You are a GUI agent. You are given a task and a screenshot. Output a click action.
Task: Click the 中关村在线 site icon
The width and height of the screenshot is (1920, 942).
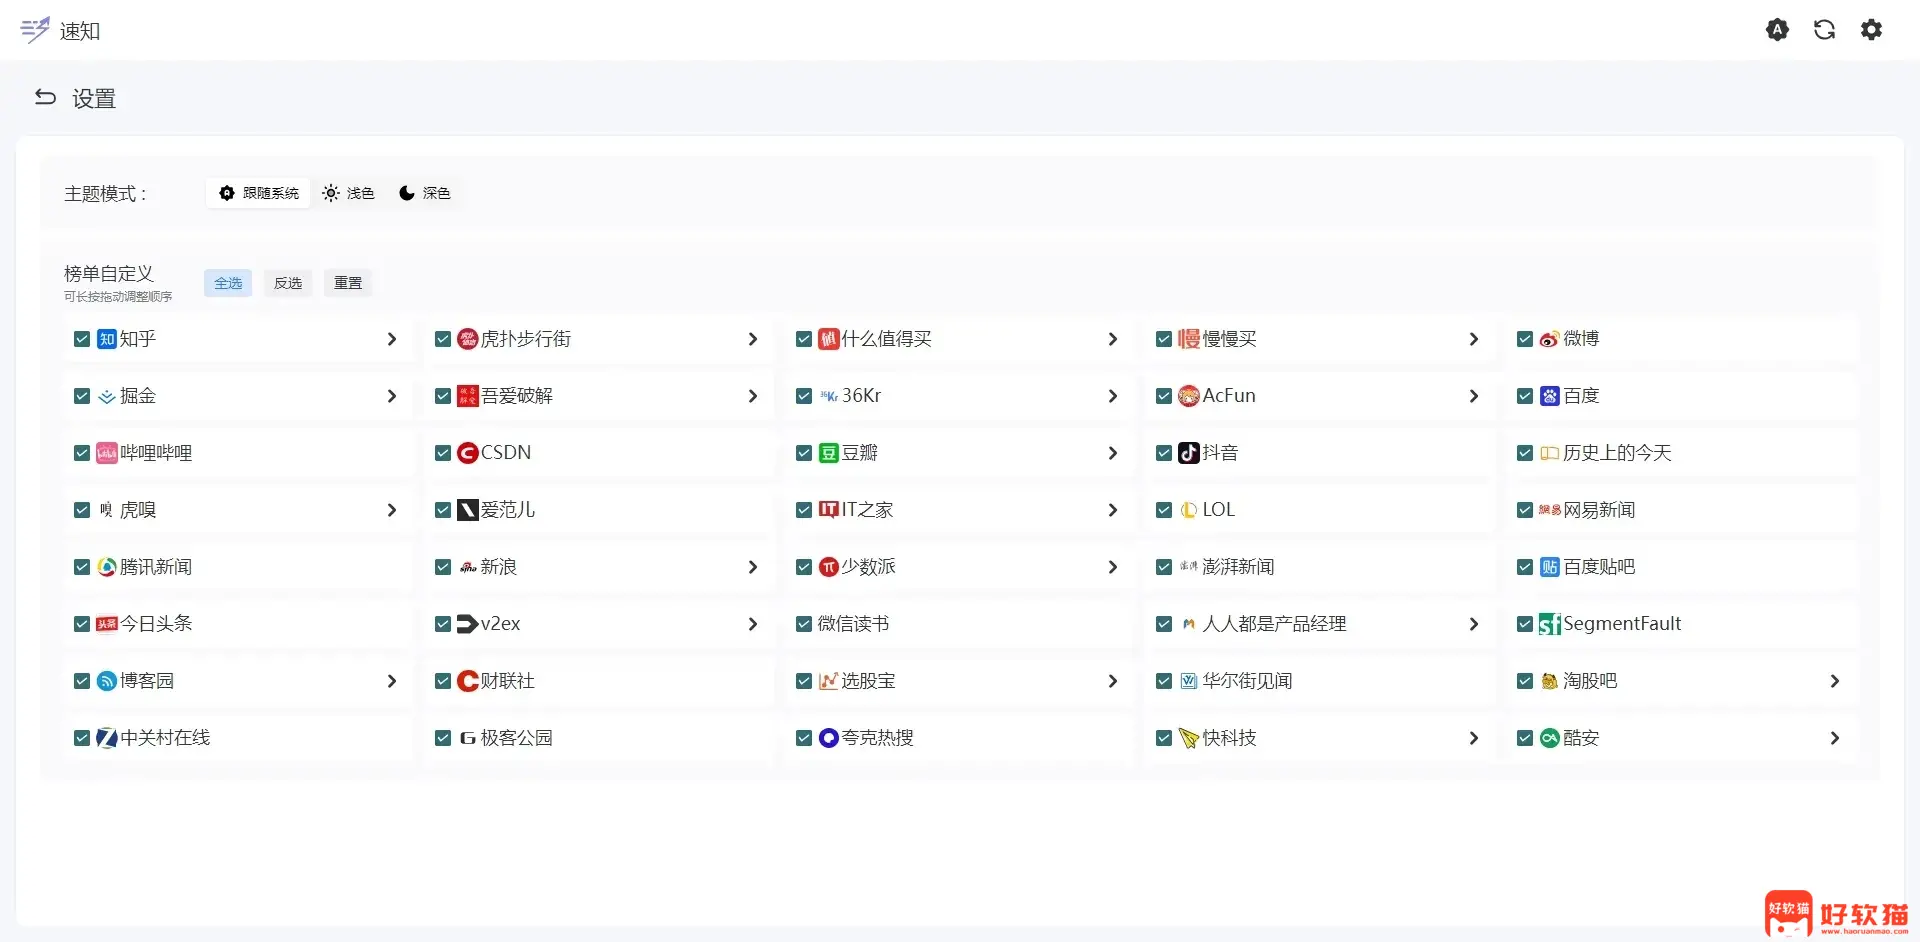pyautogui.click(x=107, y=738)
